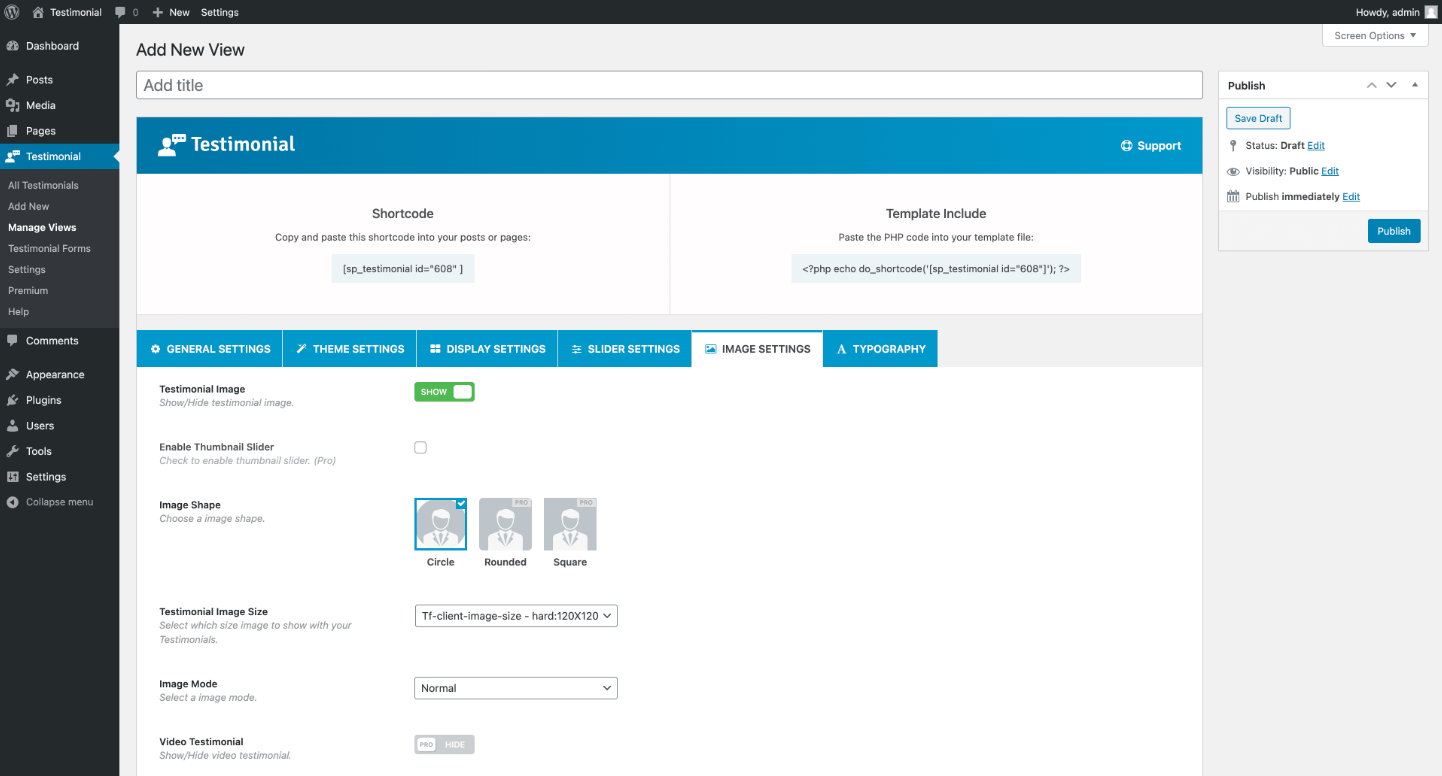
Task: Open Premium submenu item
Action: (28, 291)
